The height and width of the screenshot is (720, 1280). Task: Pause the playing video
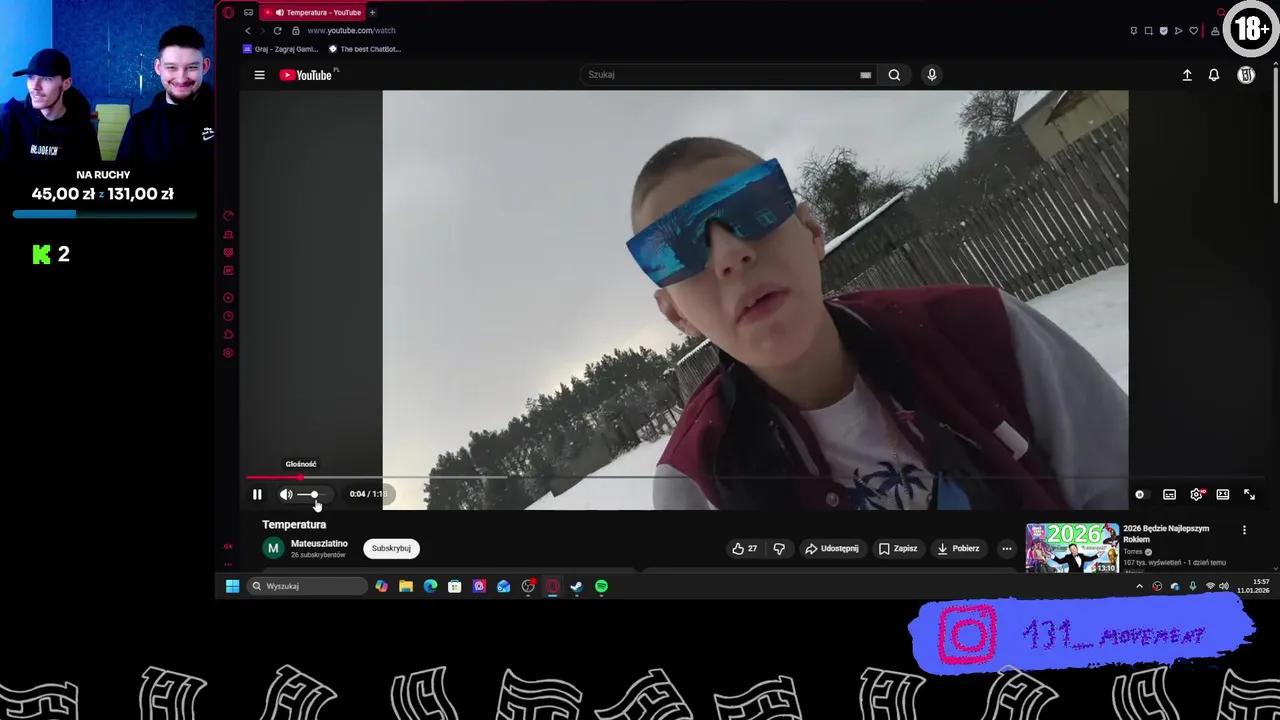[257, 494]
